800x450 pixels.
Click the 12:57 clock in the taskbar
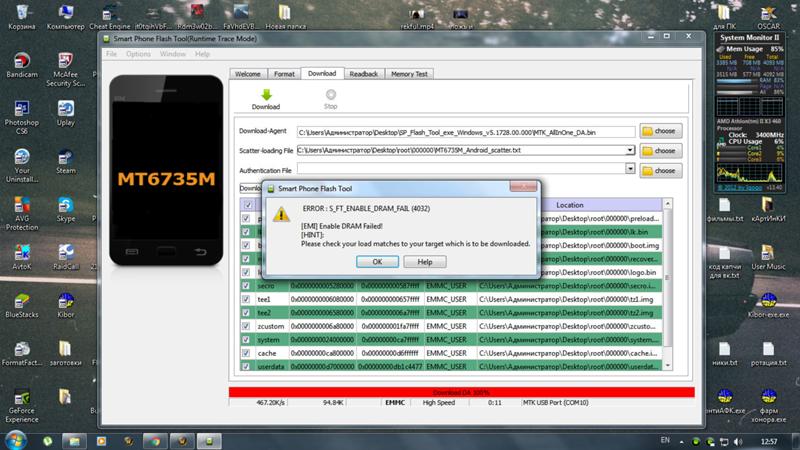[768, 441]
